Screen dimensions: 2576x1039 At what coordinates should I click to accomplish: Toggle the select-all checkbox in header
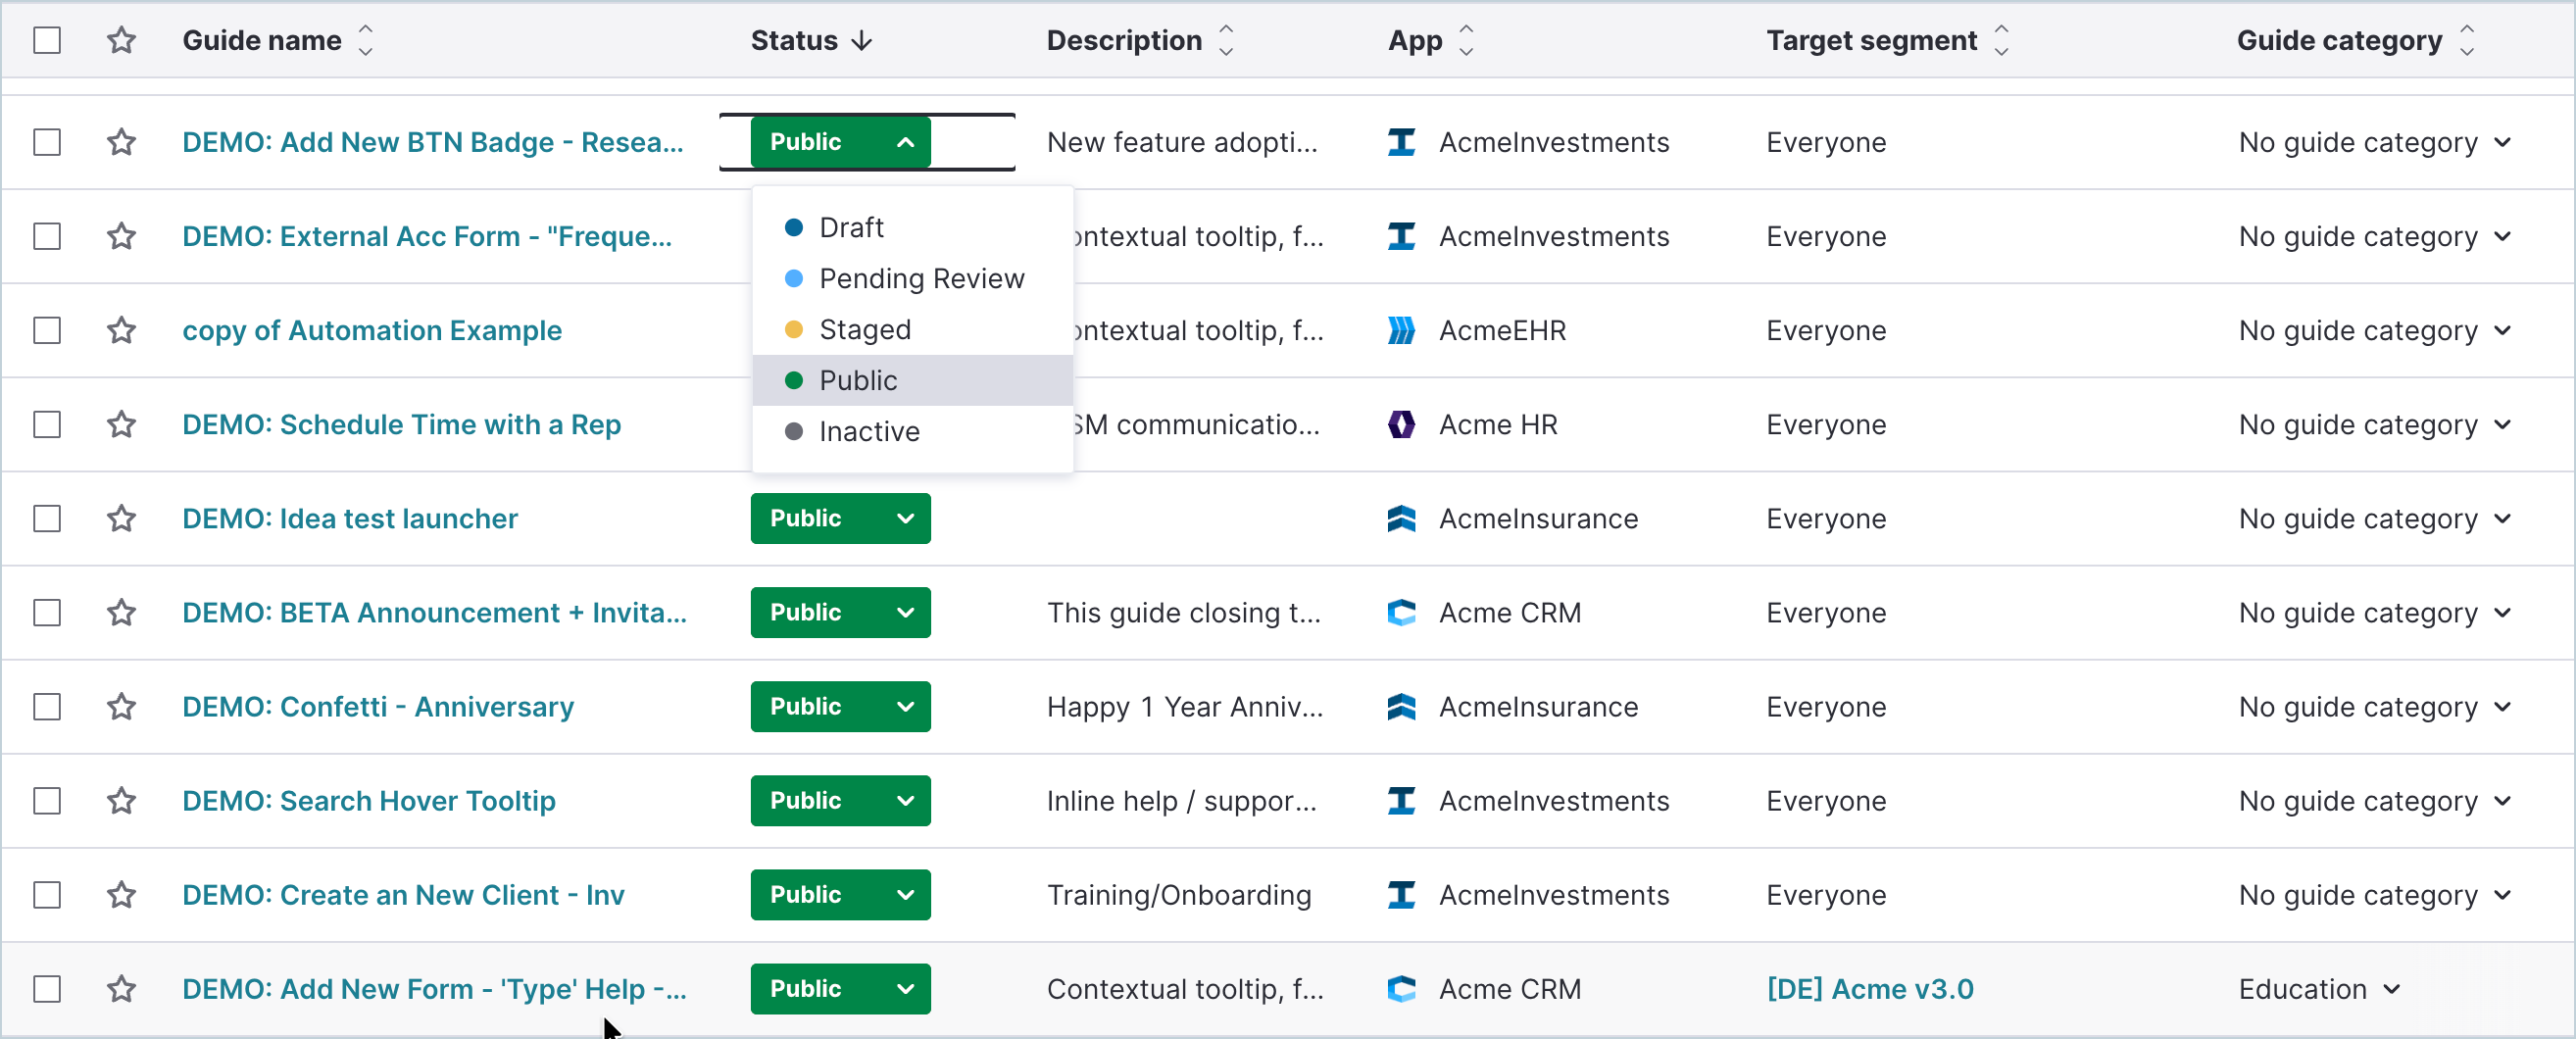coord(47,40)
